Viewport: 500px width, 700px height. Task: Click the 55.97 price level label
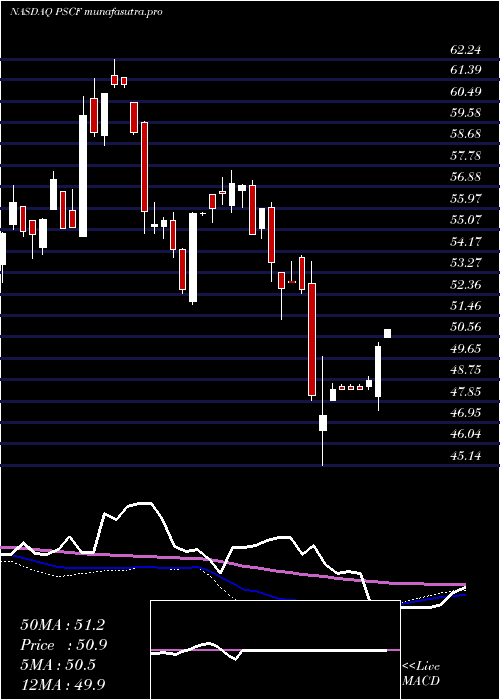pos(466,198)
